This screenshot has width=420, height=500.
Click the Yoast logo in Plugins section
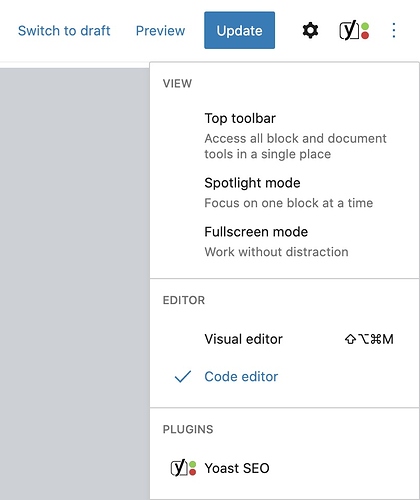pyautogui.click(x=183, y=468)
